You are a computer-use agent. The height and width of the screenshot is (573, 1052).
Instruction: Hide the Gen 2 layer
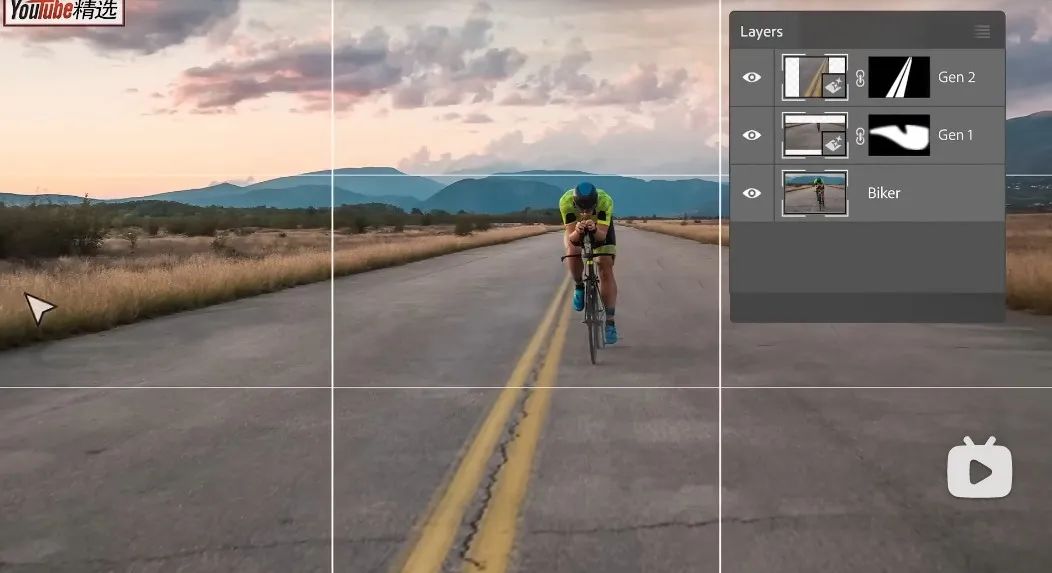pos(751,77)
